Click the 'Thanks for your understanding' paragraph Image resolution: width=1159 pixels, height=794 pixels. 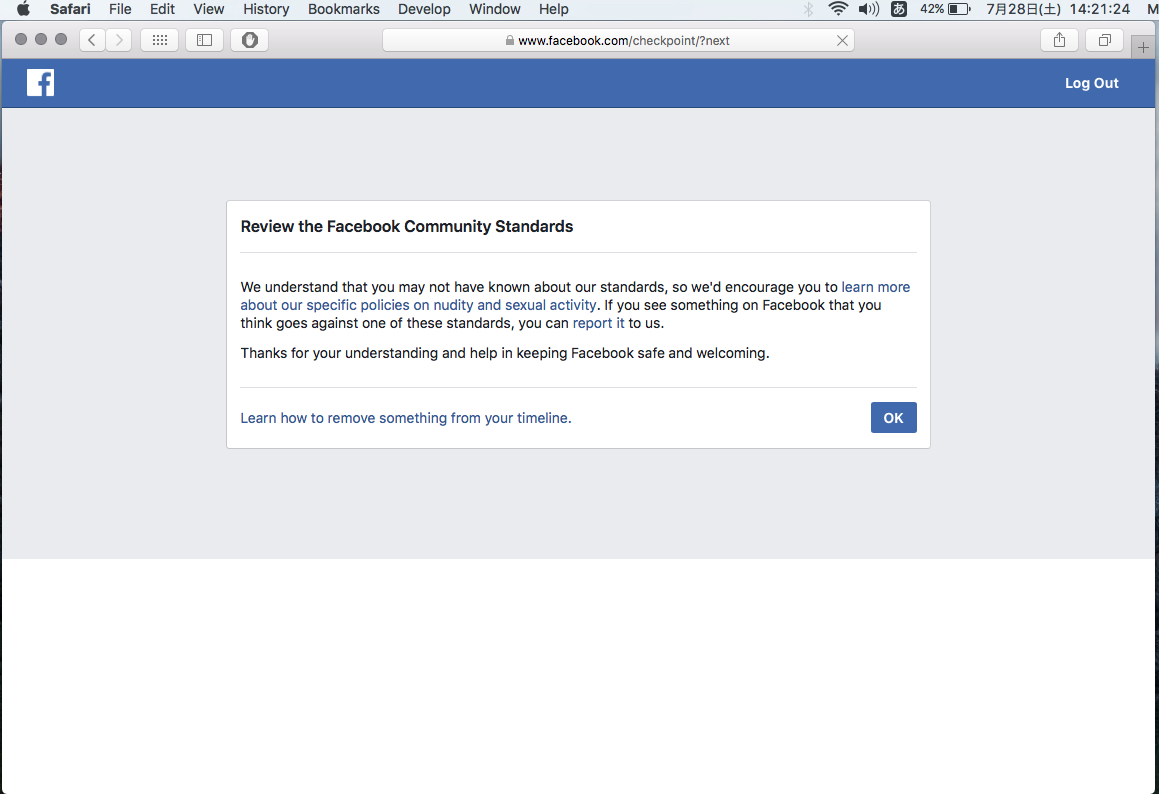tap(505, 353)
